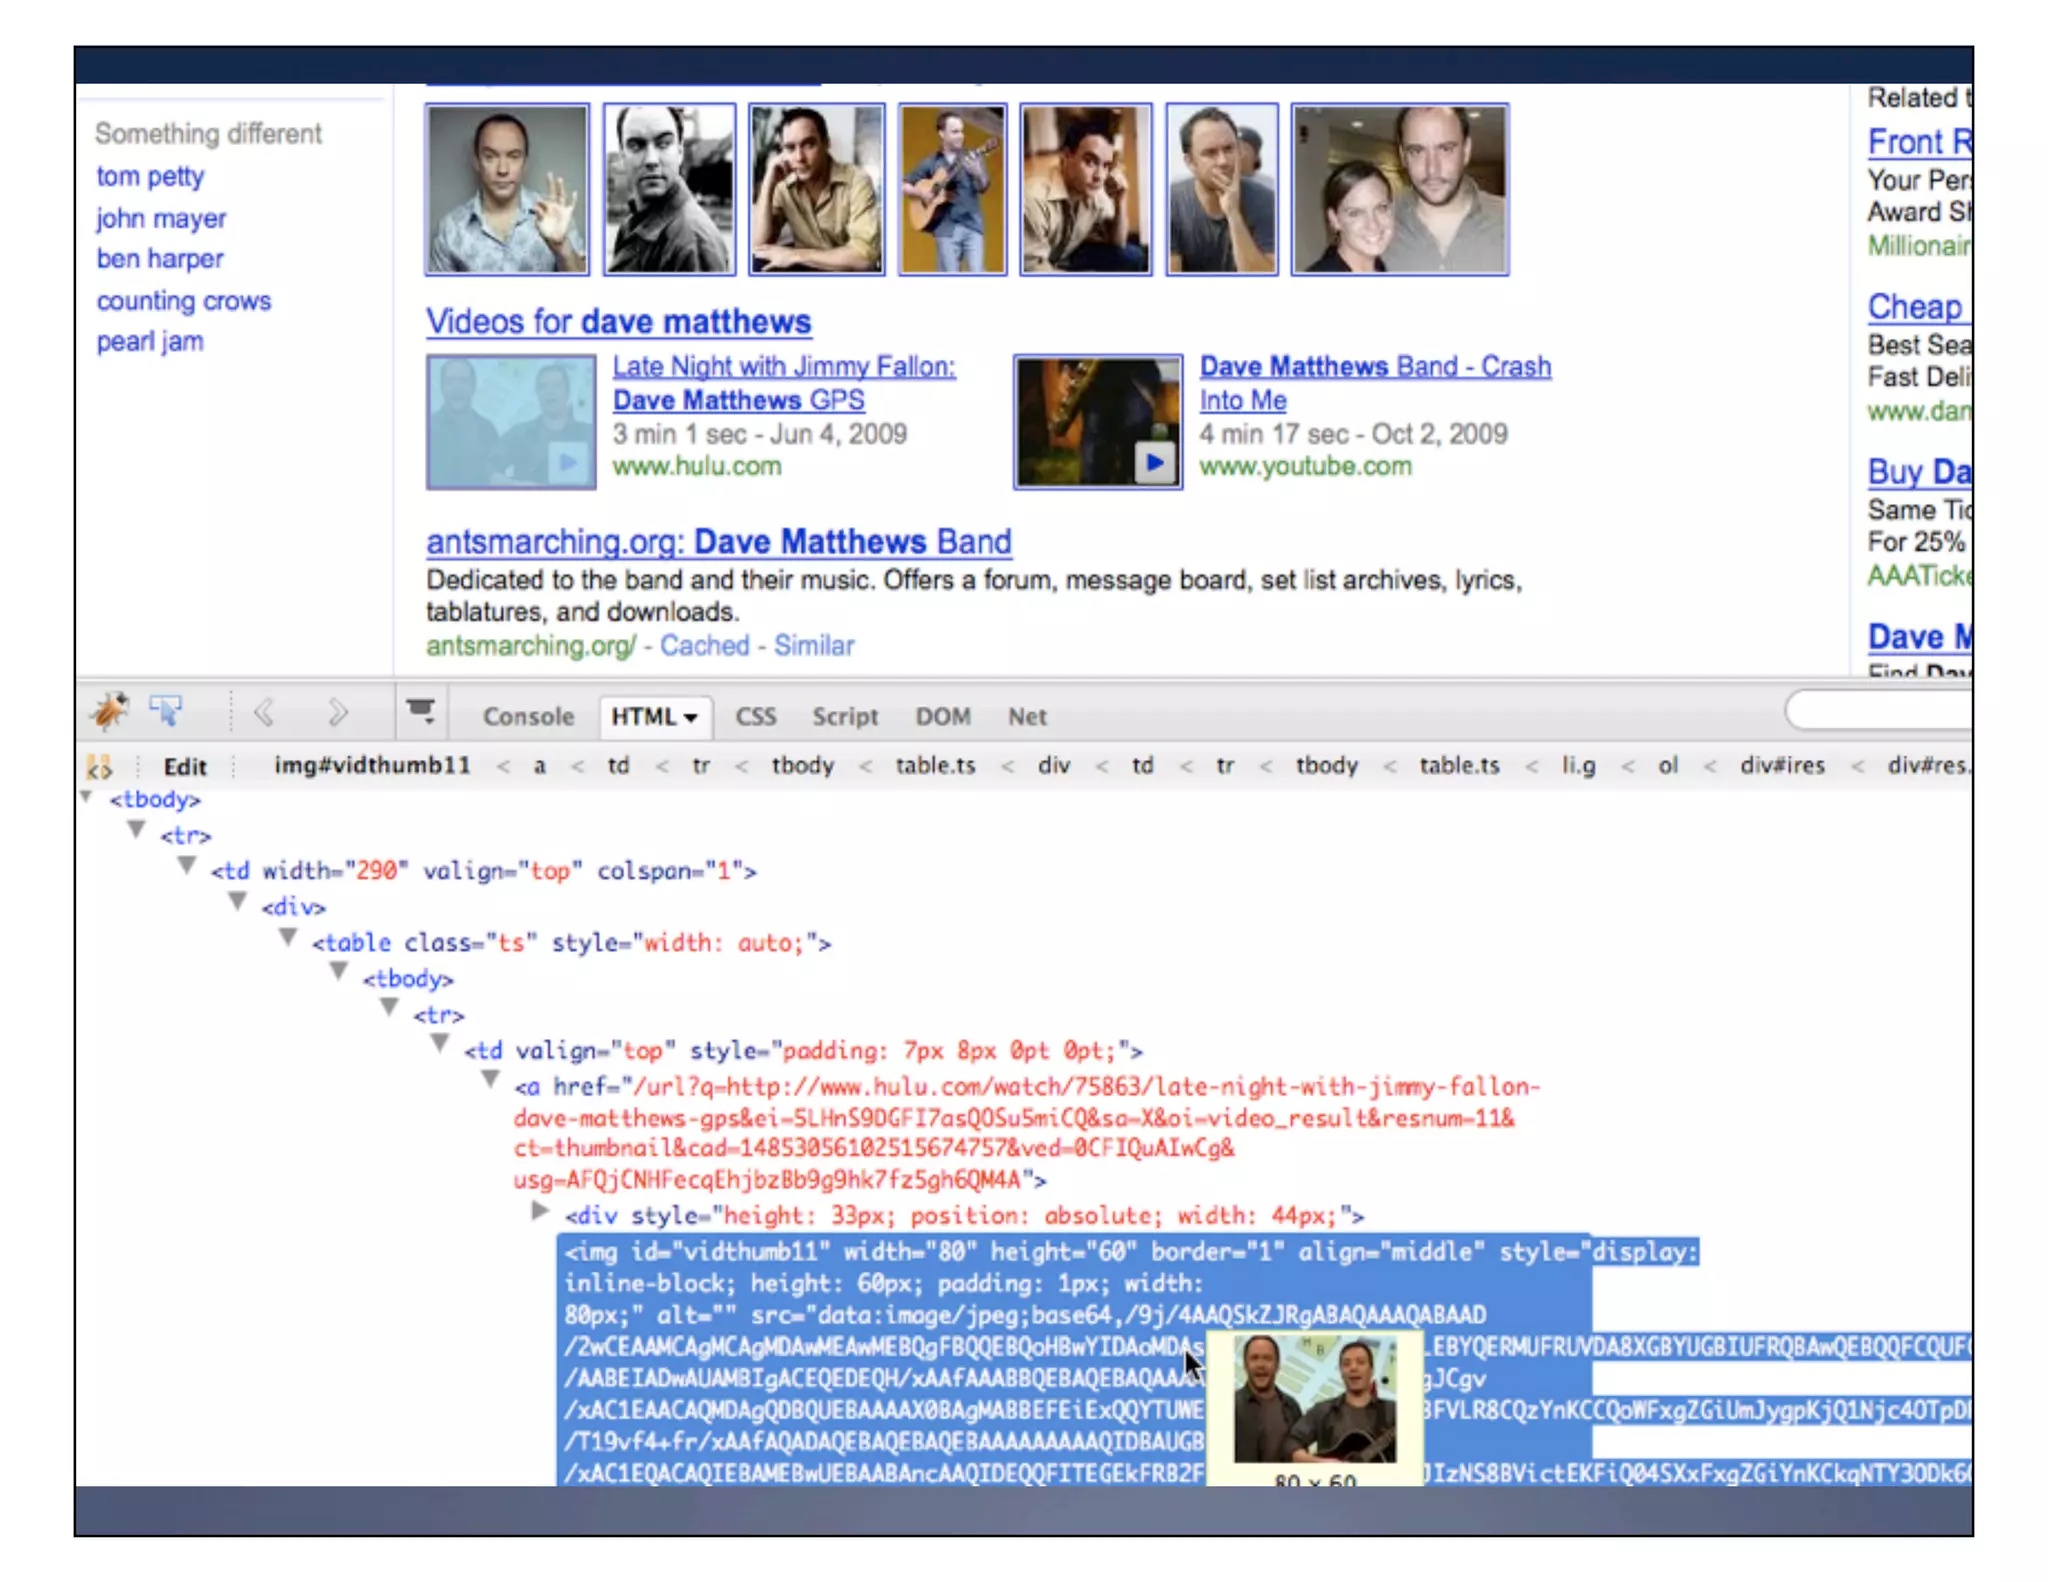
Task: Select table.ts next to li.g in breadcrumb
Action: pyautogui.click(x=1459, y=765)
